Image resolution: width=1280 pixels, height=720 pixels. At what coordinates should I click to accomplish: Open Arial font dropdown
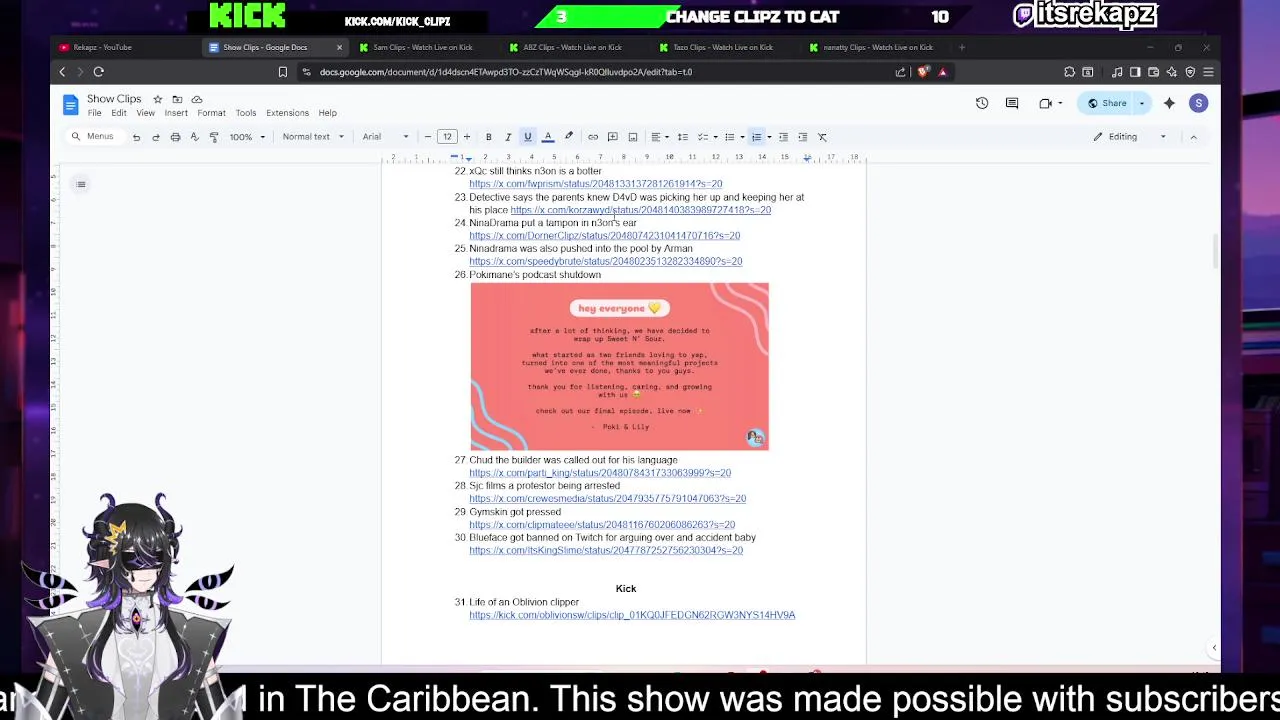pyautogui.click(x=386, y=137)
